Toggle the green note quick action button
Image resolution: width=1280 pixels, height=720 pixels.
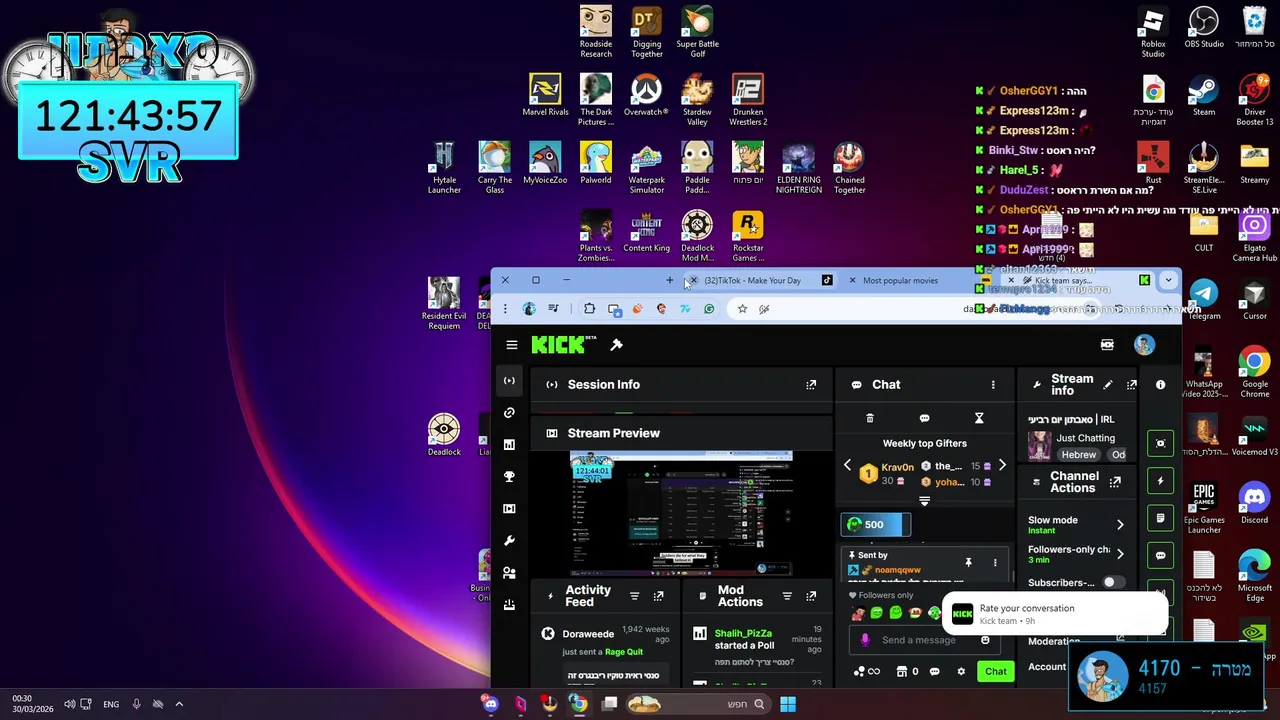1160,518
